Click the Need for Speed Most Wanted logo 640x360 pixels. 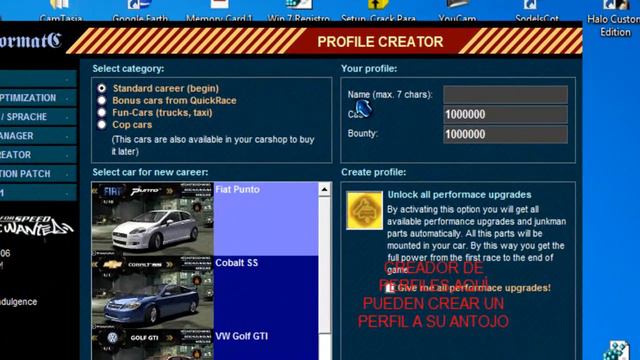tap(36, 226)
